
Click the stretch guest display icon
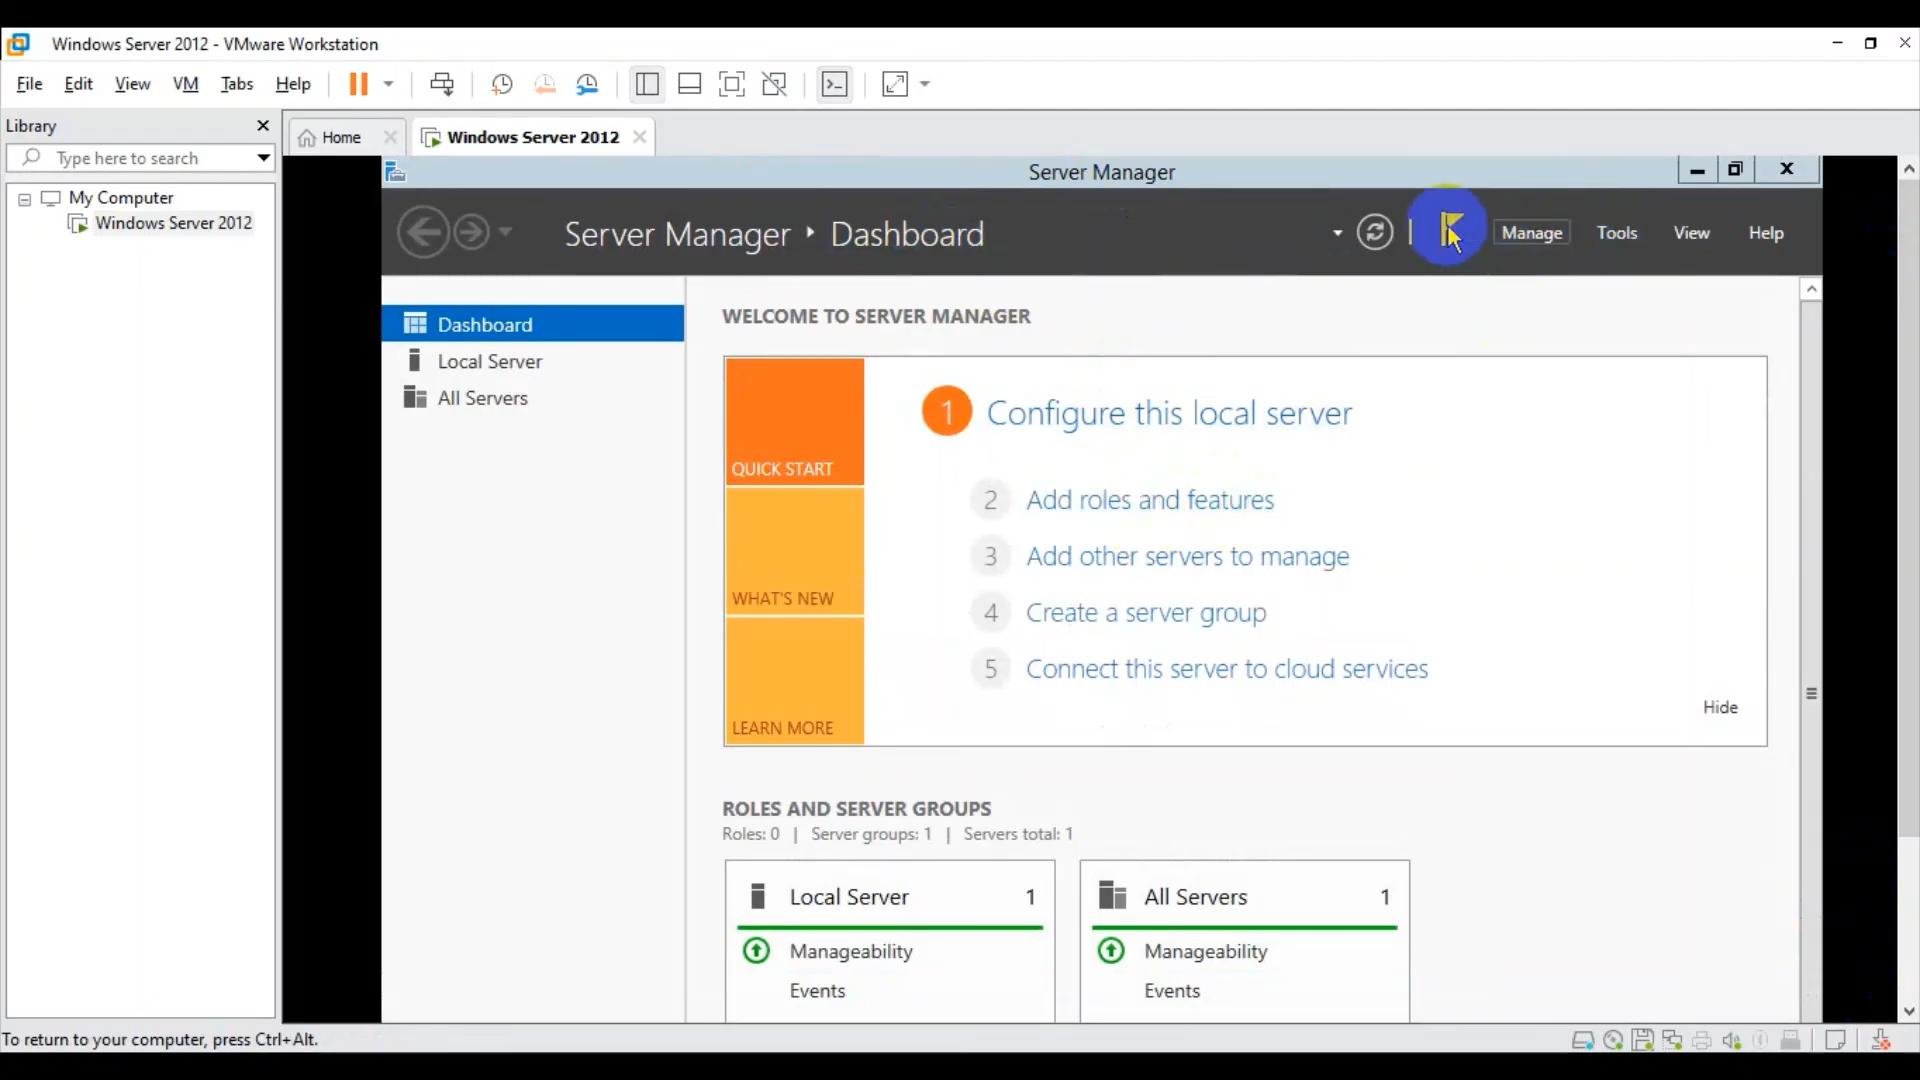(x=895, y=84)
